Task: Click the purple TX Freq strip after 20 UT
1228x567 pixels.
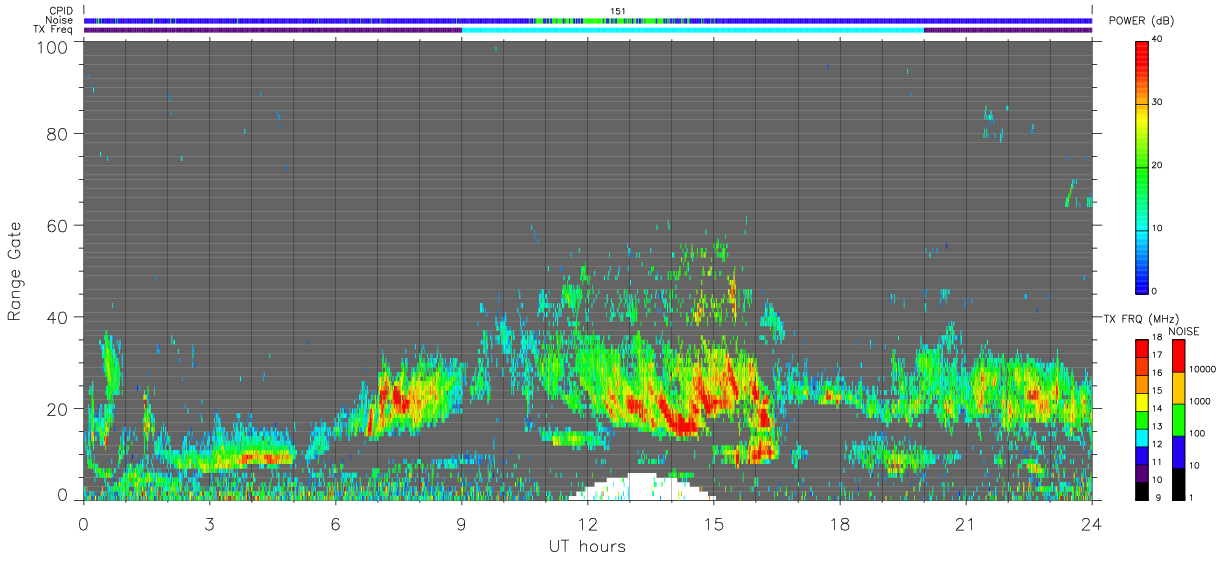Action: click(1008, 29)
